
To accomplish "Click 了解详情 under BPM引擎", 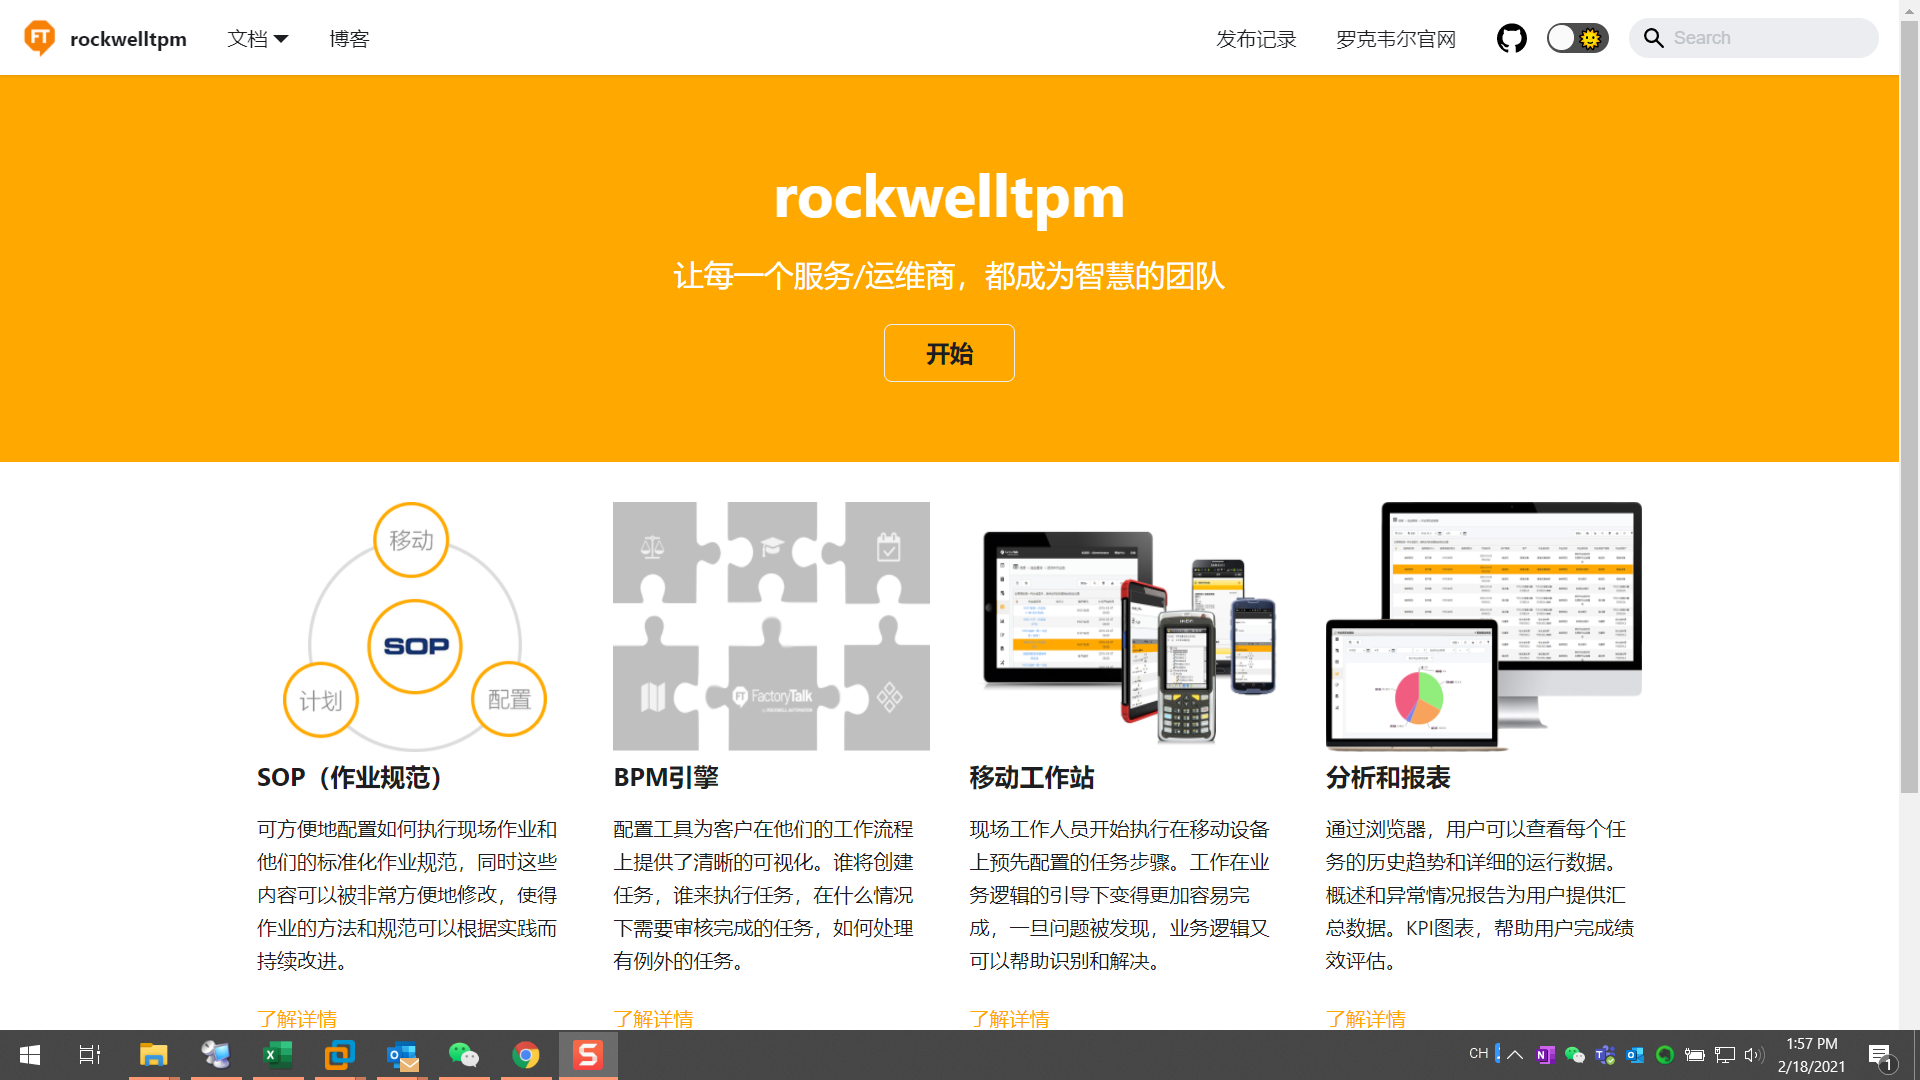I will 653,1018.
